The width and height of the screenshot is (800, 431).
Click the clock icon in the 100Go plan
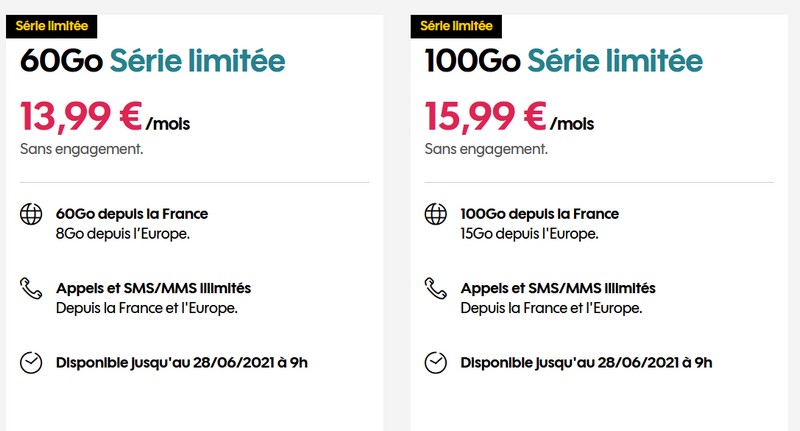(436, 362)
